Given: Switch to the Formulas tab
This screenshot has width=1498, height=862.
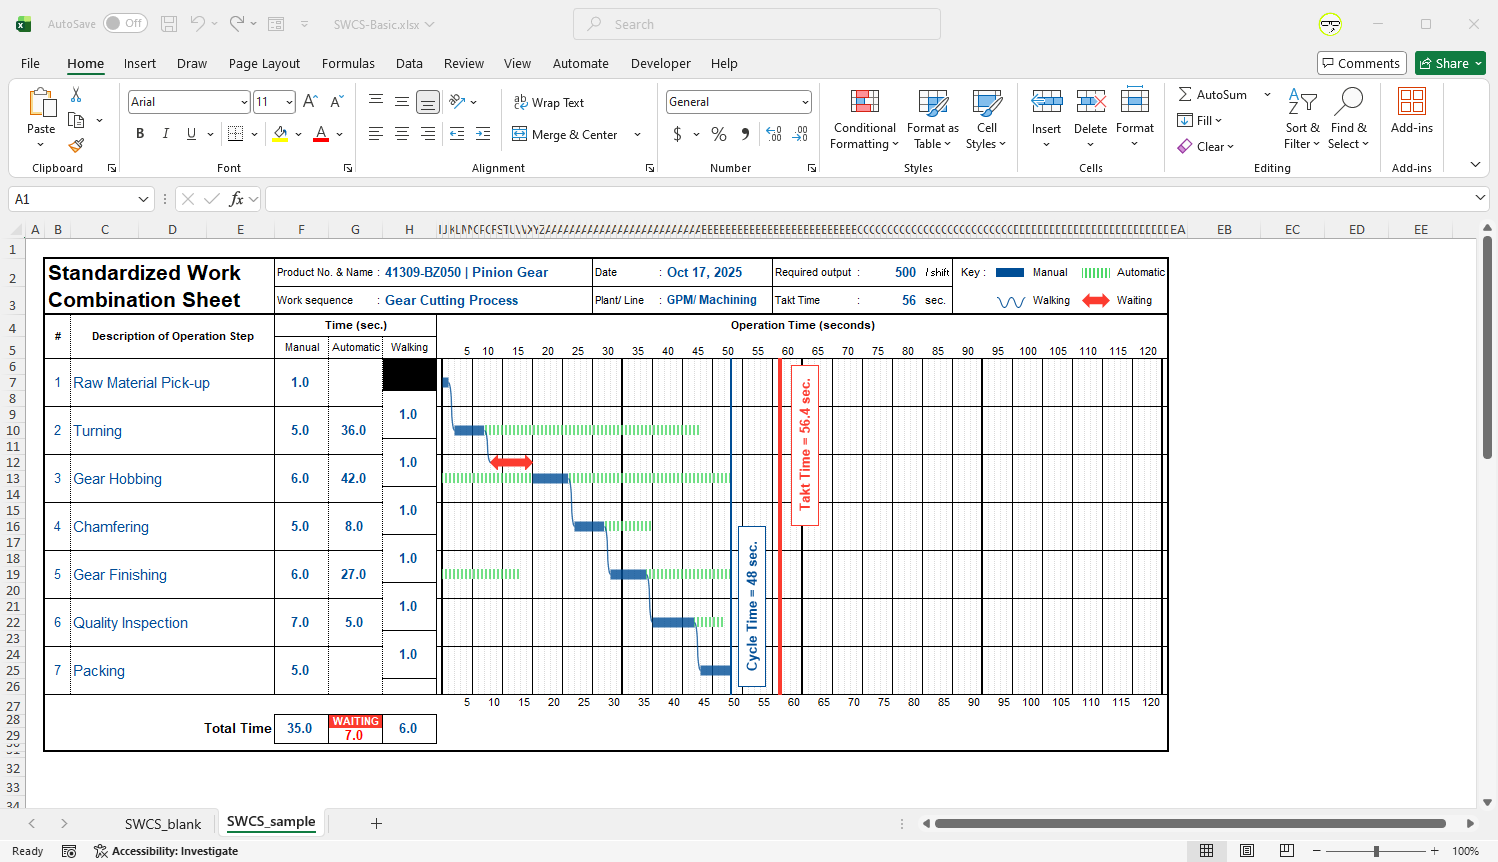Looking at the screenshot, I should pos(348,63).
